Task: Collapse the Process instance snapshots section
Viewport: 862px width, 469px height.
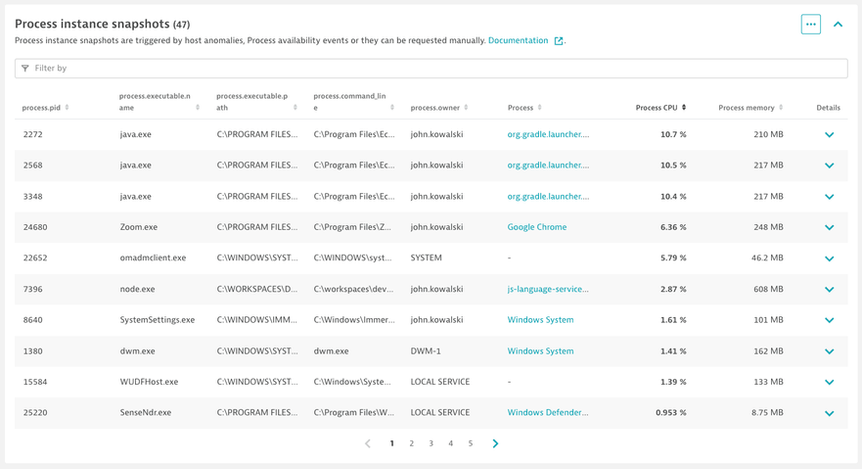Action: pos(838,24)
